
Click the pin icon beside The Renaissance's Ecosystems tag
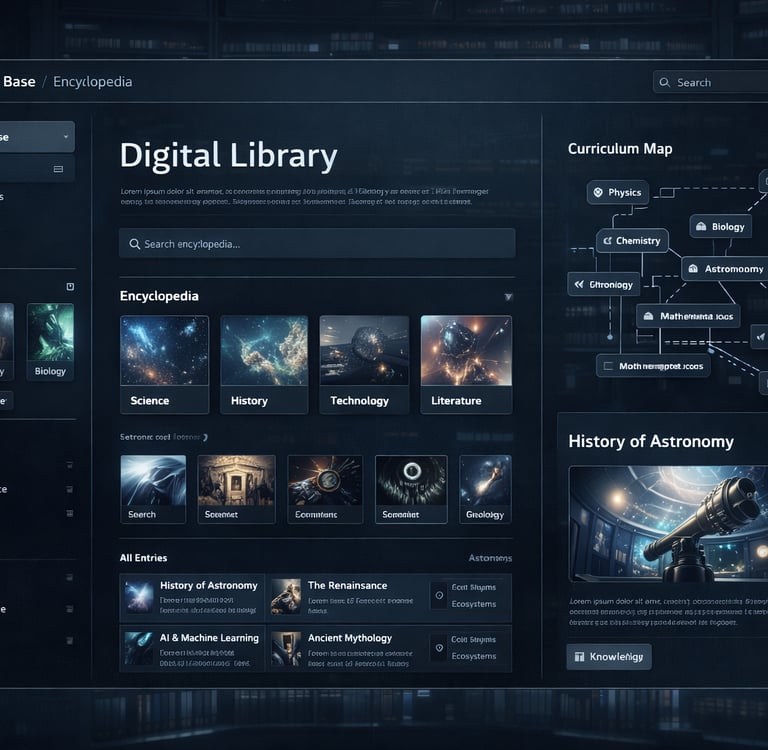point(439,595)
